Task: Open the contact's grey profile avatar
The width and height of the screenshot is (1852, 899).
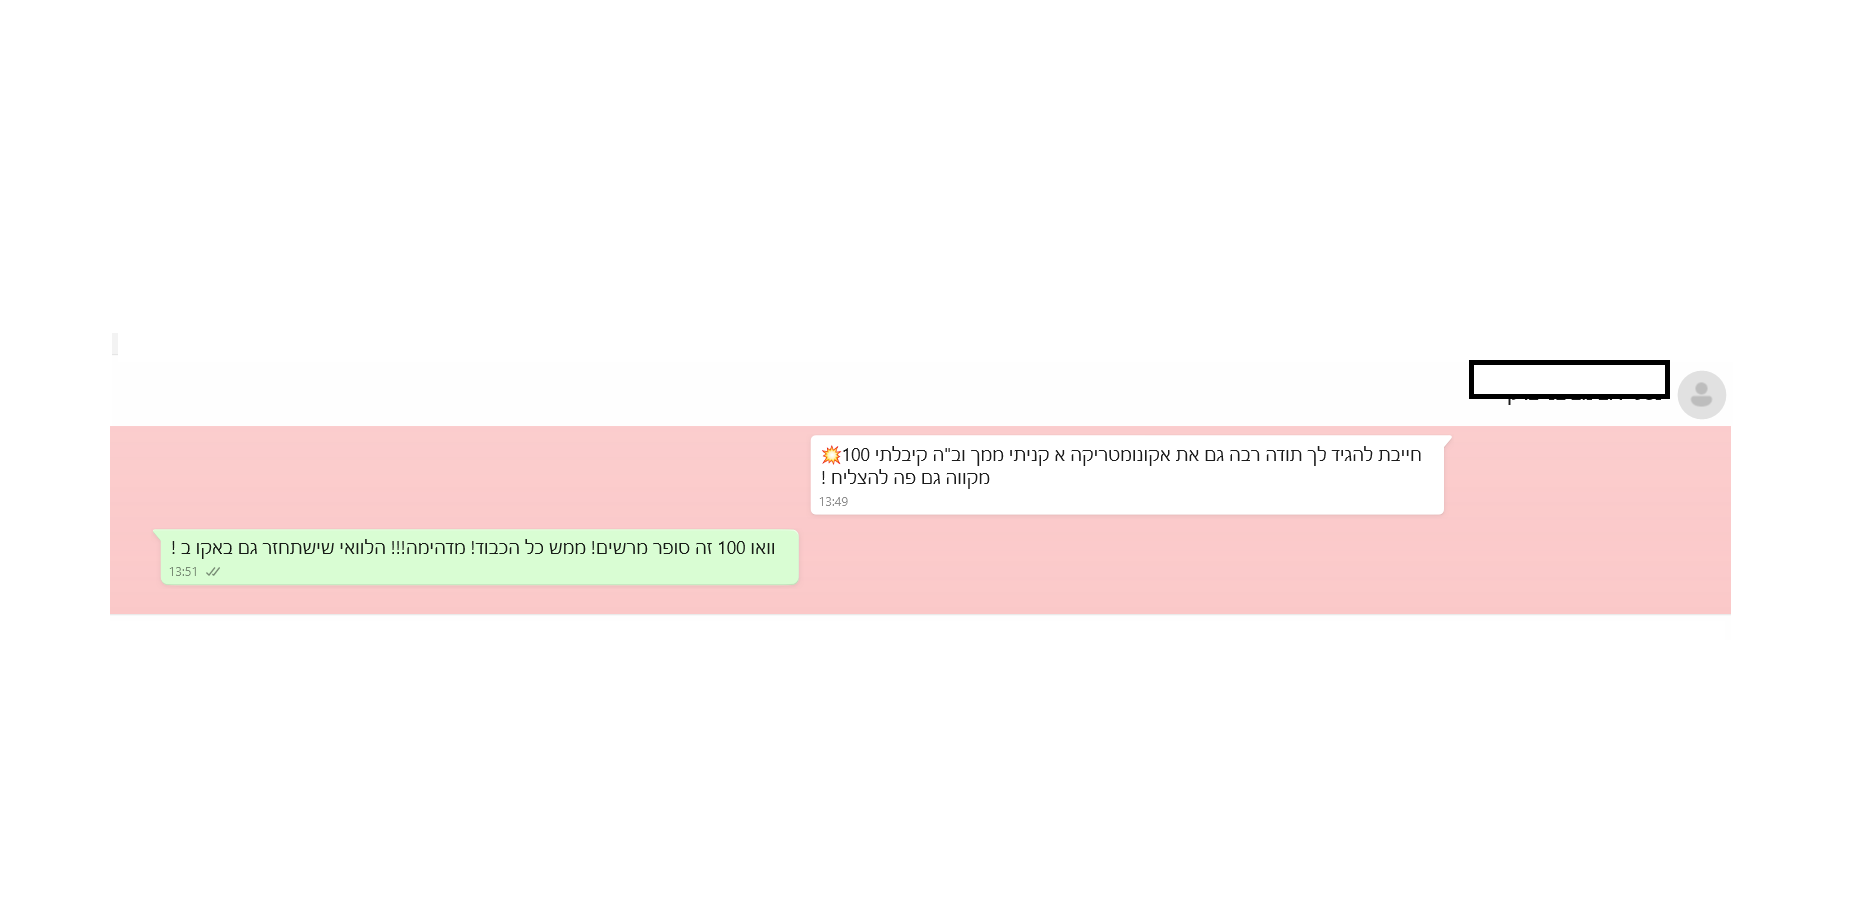Action: pos(1701,394)
